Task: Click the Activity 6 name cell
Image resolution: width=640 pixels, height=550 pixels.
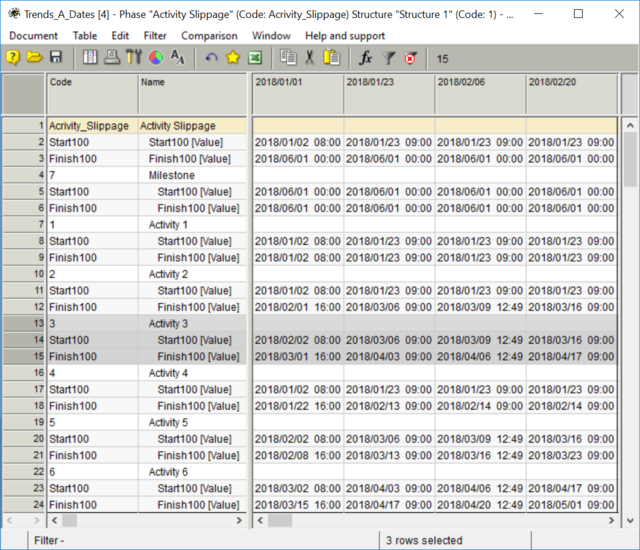Action: coord(193,472)
